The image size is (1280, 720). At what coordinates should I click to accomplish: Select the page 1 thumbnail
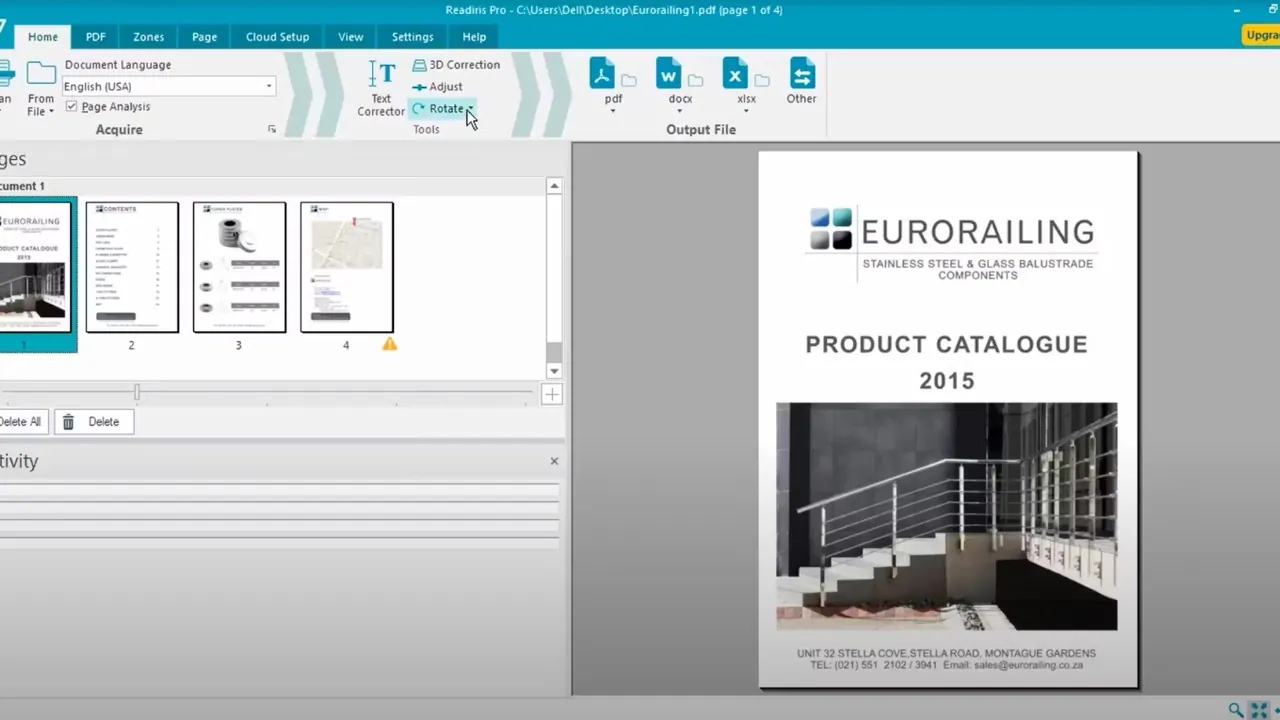(36, 268)
